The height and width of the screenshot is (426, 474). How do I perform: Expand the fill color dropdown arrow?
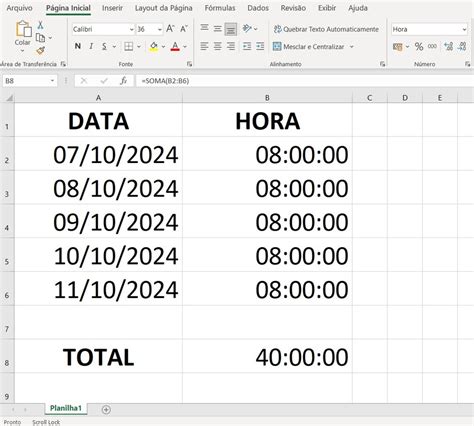click(163, 47)
